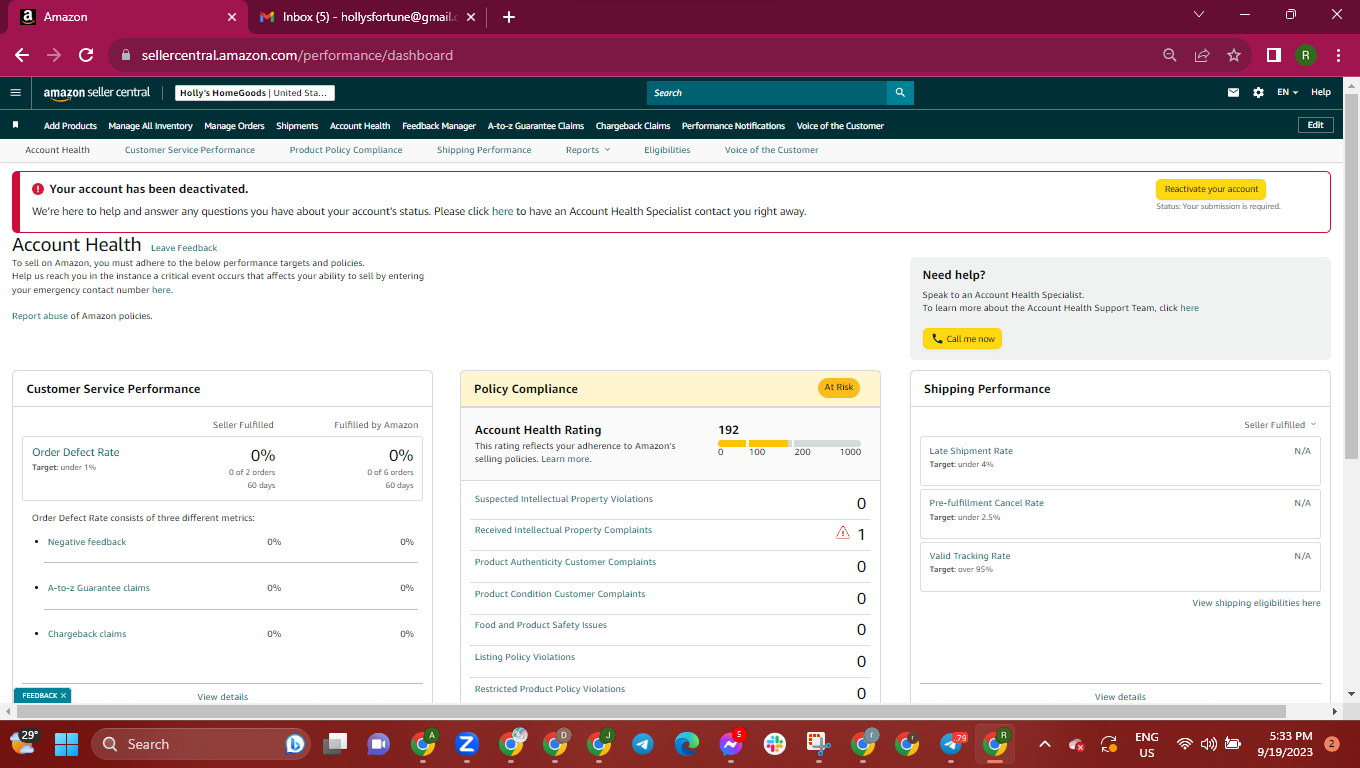
Task: Show hidden system tray icons
Action: coord(1045,744)
